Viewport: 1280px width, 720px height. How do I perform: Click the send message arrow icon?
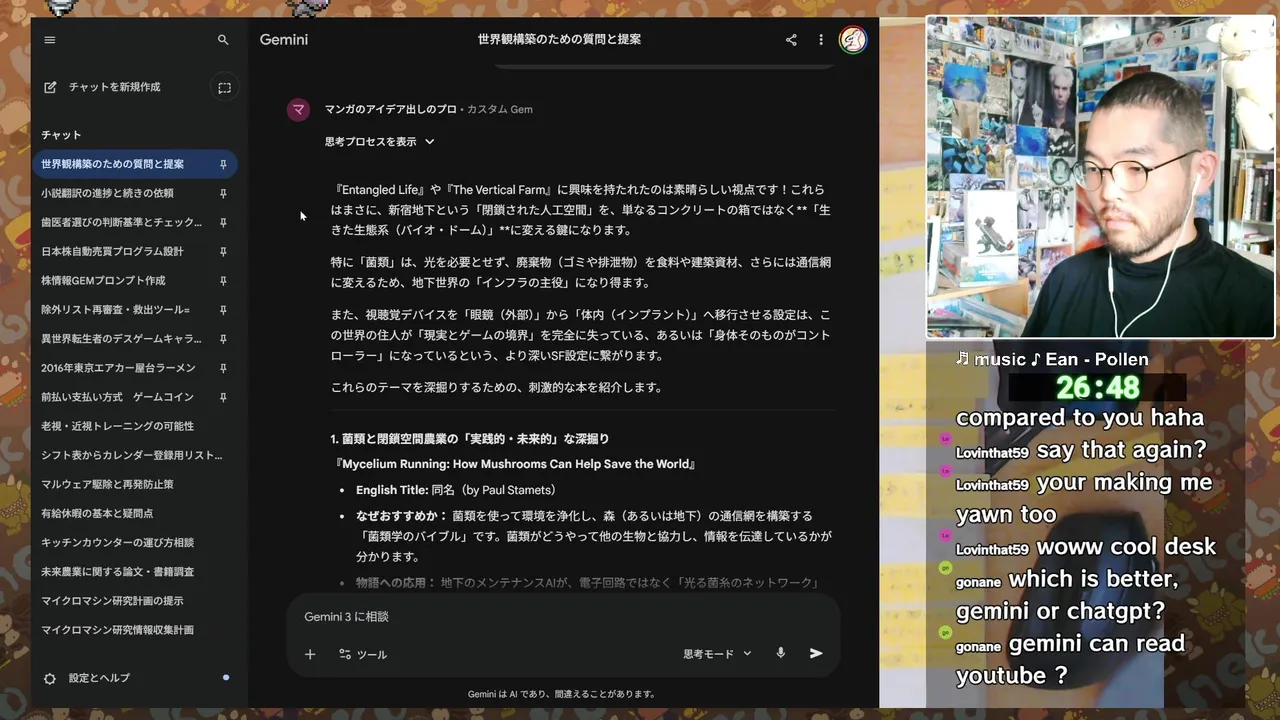pos(816,653)
